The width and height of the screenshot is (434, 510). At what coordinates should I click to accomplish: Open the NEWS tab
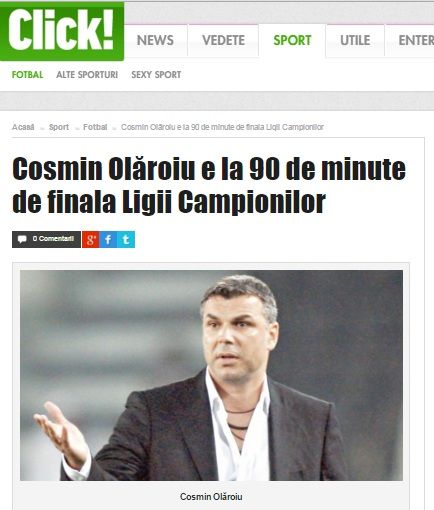[x=155, y=40]
